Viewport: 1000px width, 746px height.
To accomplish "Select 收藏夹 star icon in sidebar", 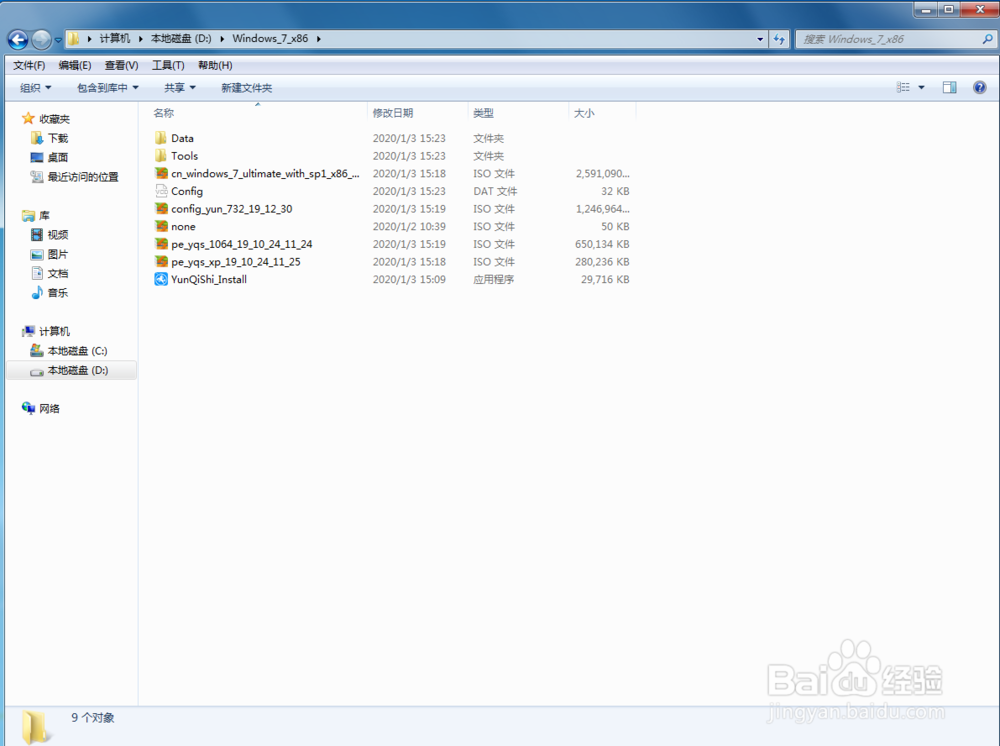I will click(x=28, y=118).
